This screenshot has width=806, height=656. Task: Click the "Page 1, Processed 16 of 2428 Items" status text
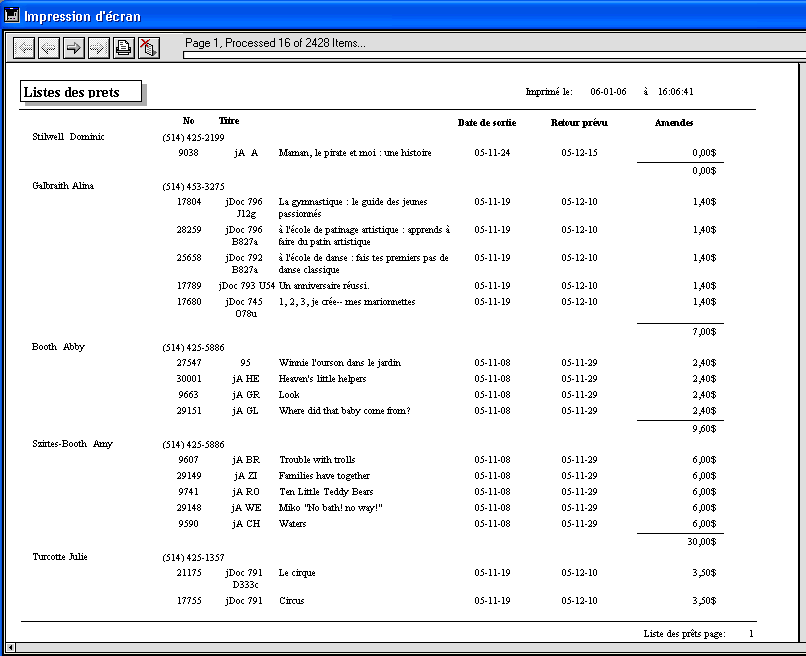(275, 43)
